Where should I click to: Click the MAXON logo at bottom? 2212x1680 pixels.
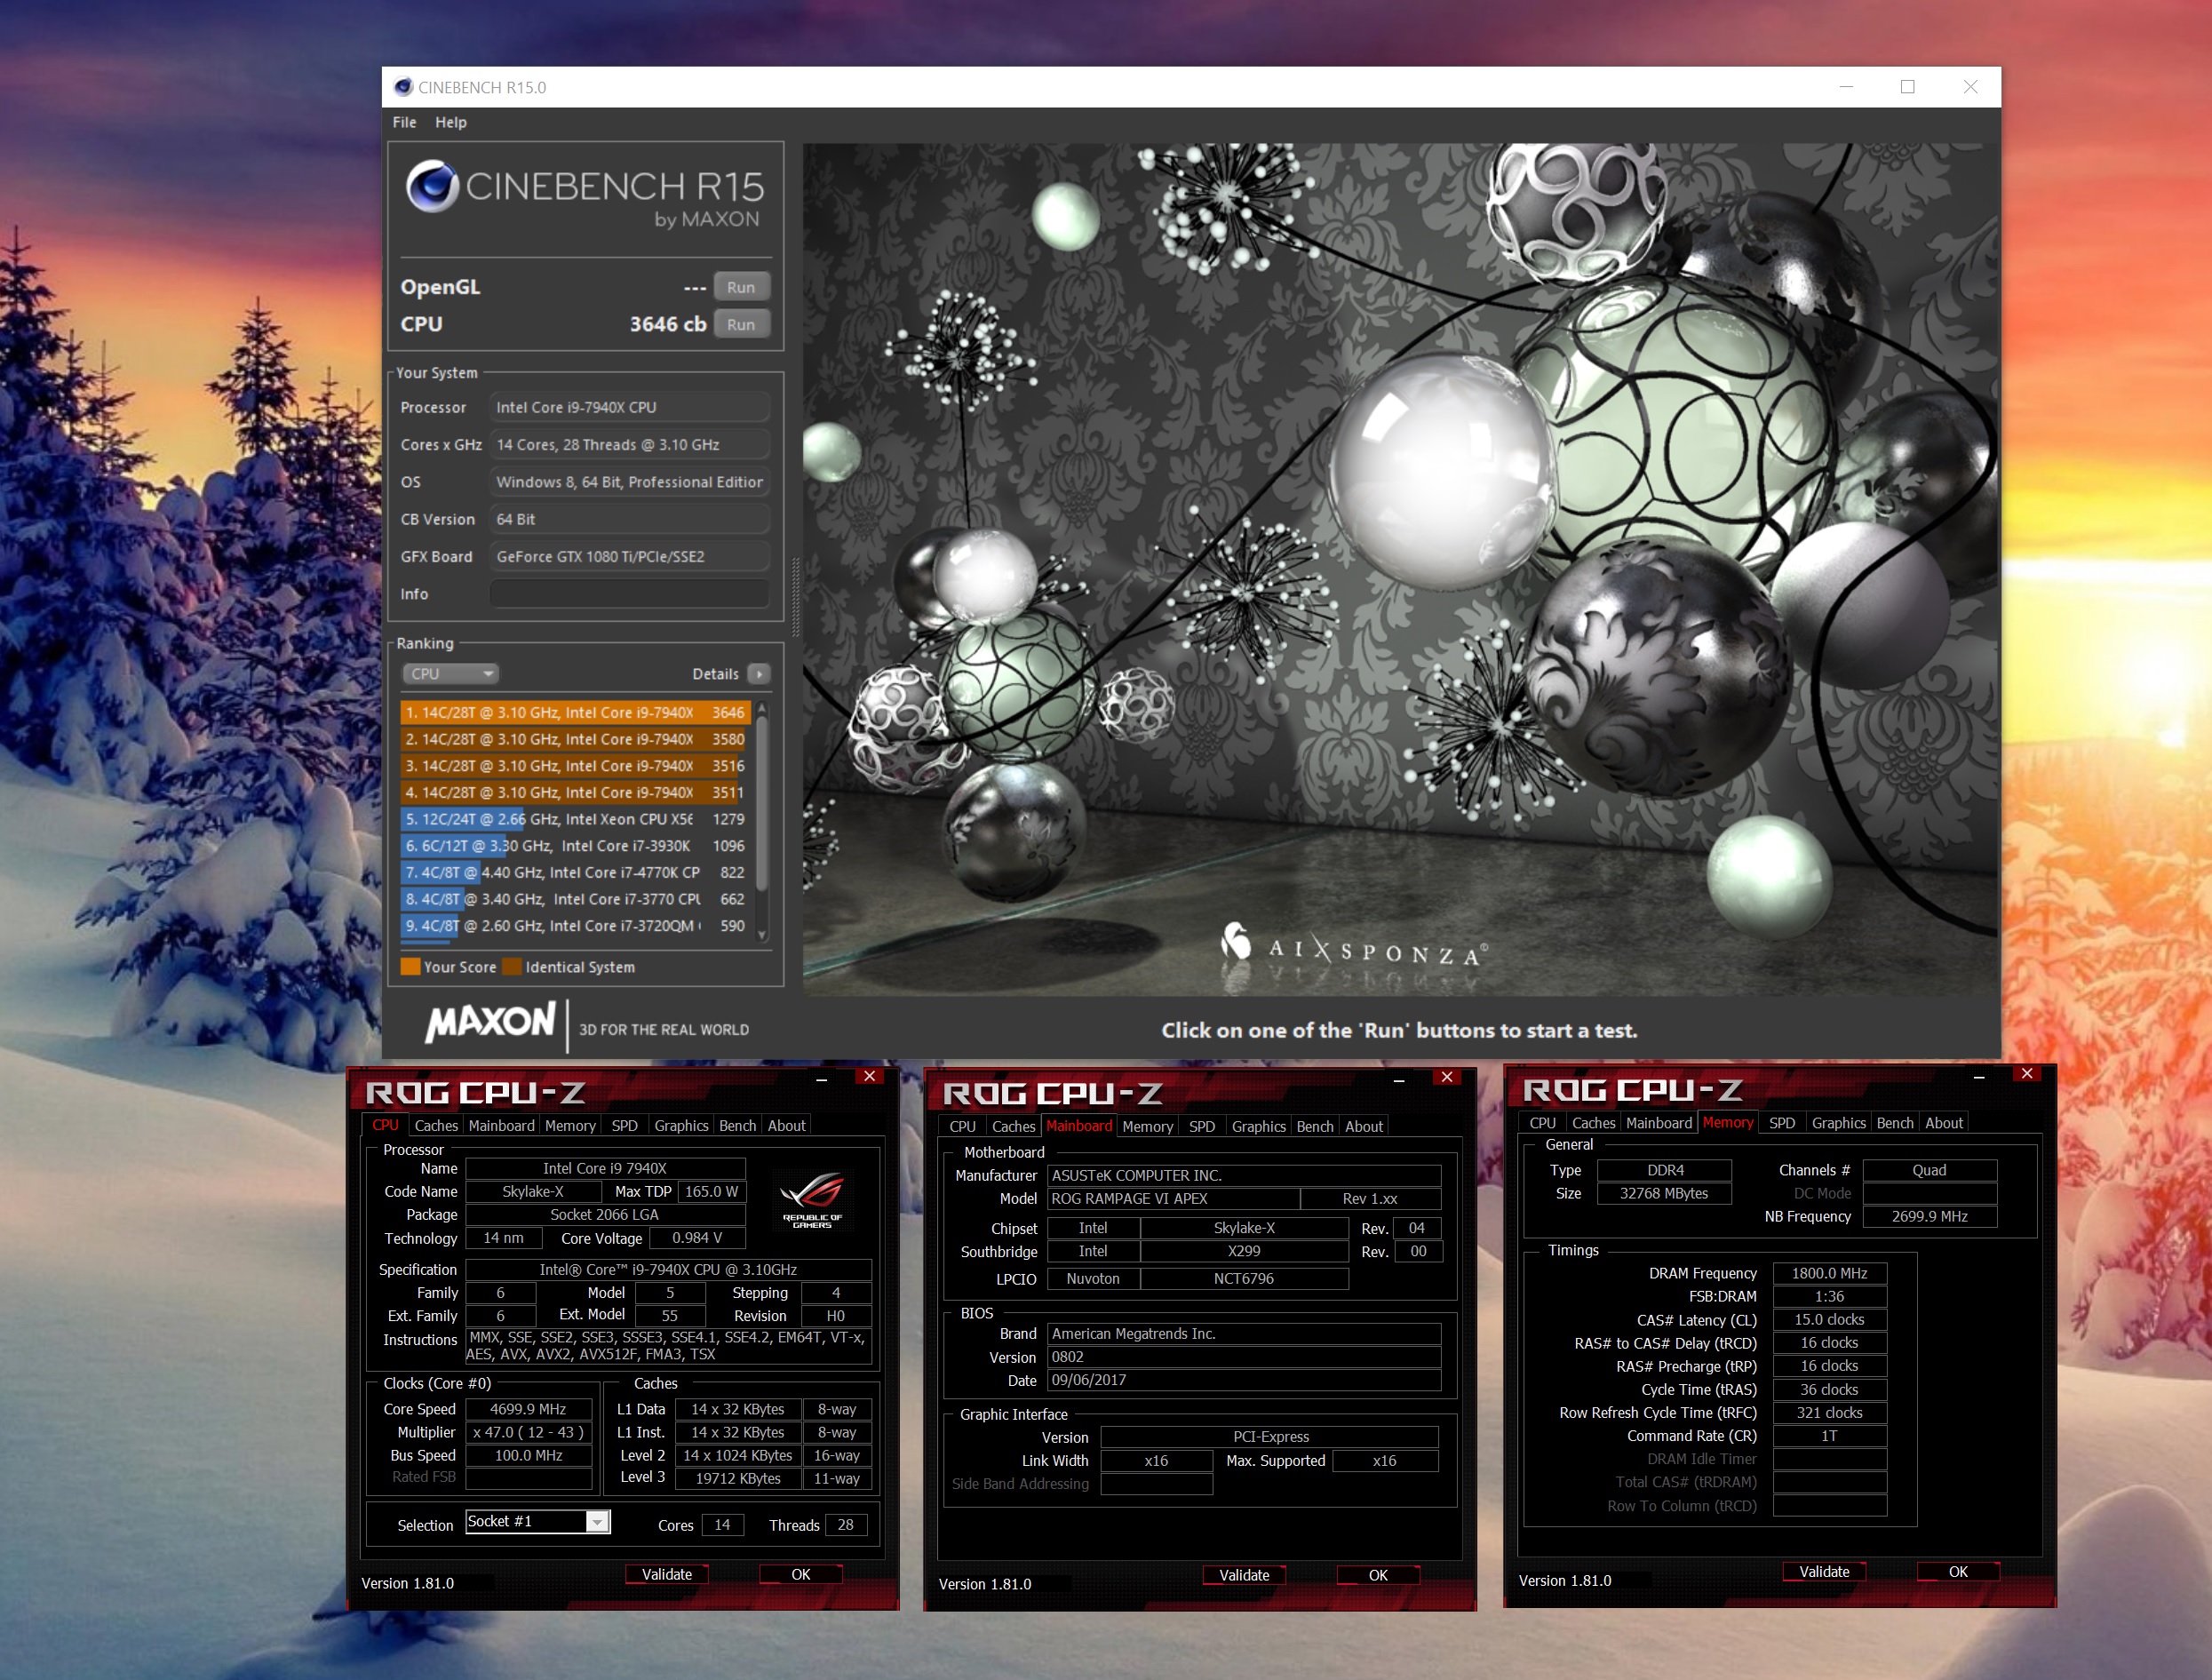(x=490, y=1022)
